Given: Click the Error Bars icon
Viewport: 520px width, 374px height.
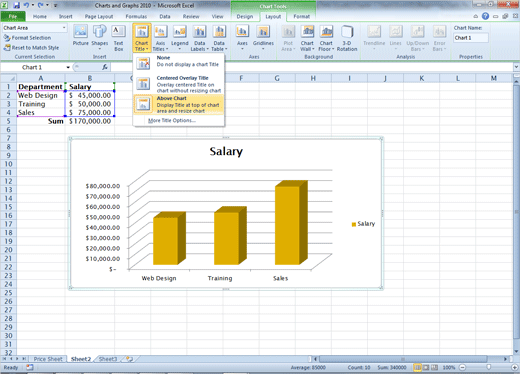Looking at the screenshot, I should pyautogui.click(x=439, y=38).
